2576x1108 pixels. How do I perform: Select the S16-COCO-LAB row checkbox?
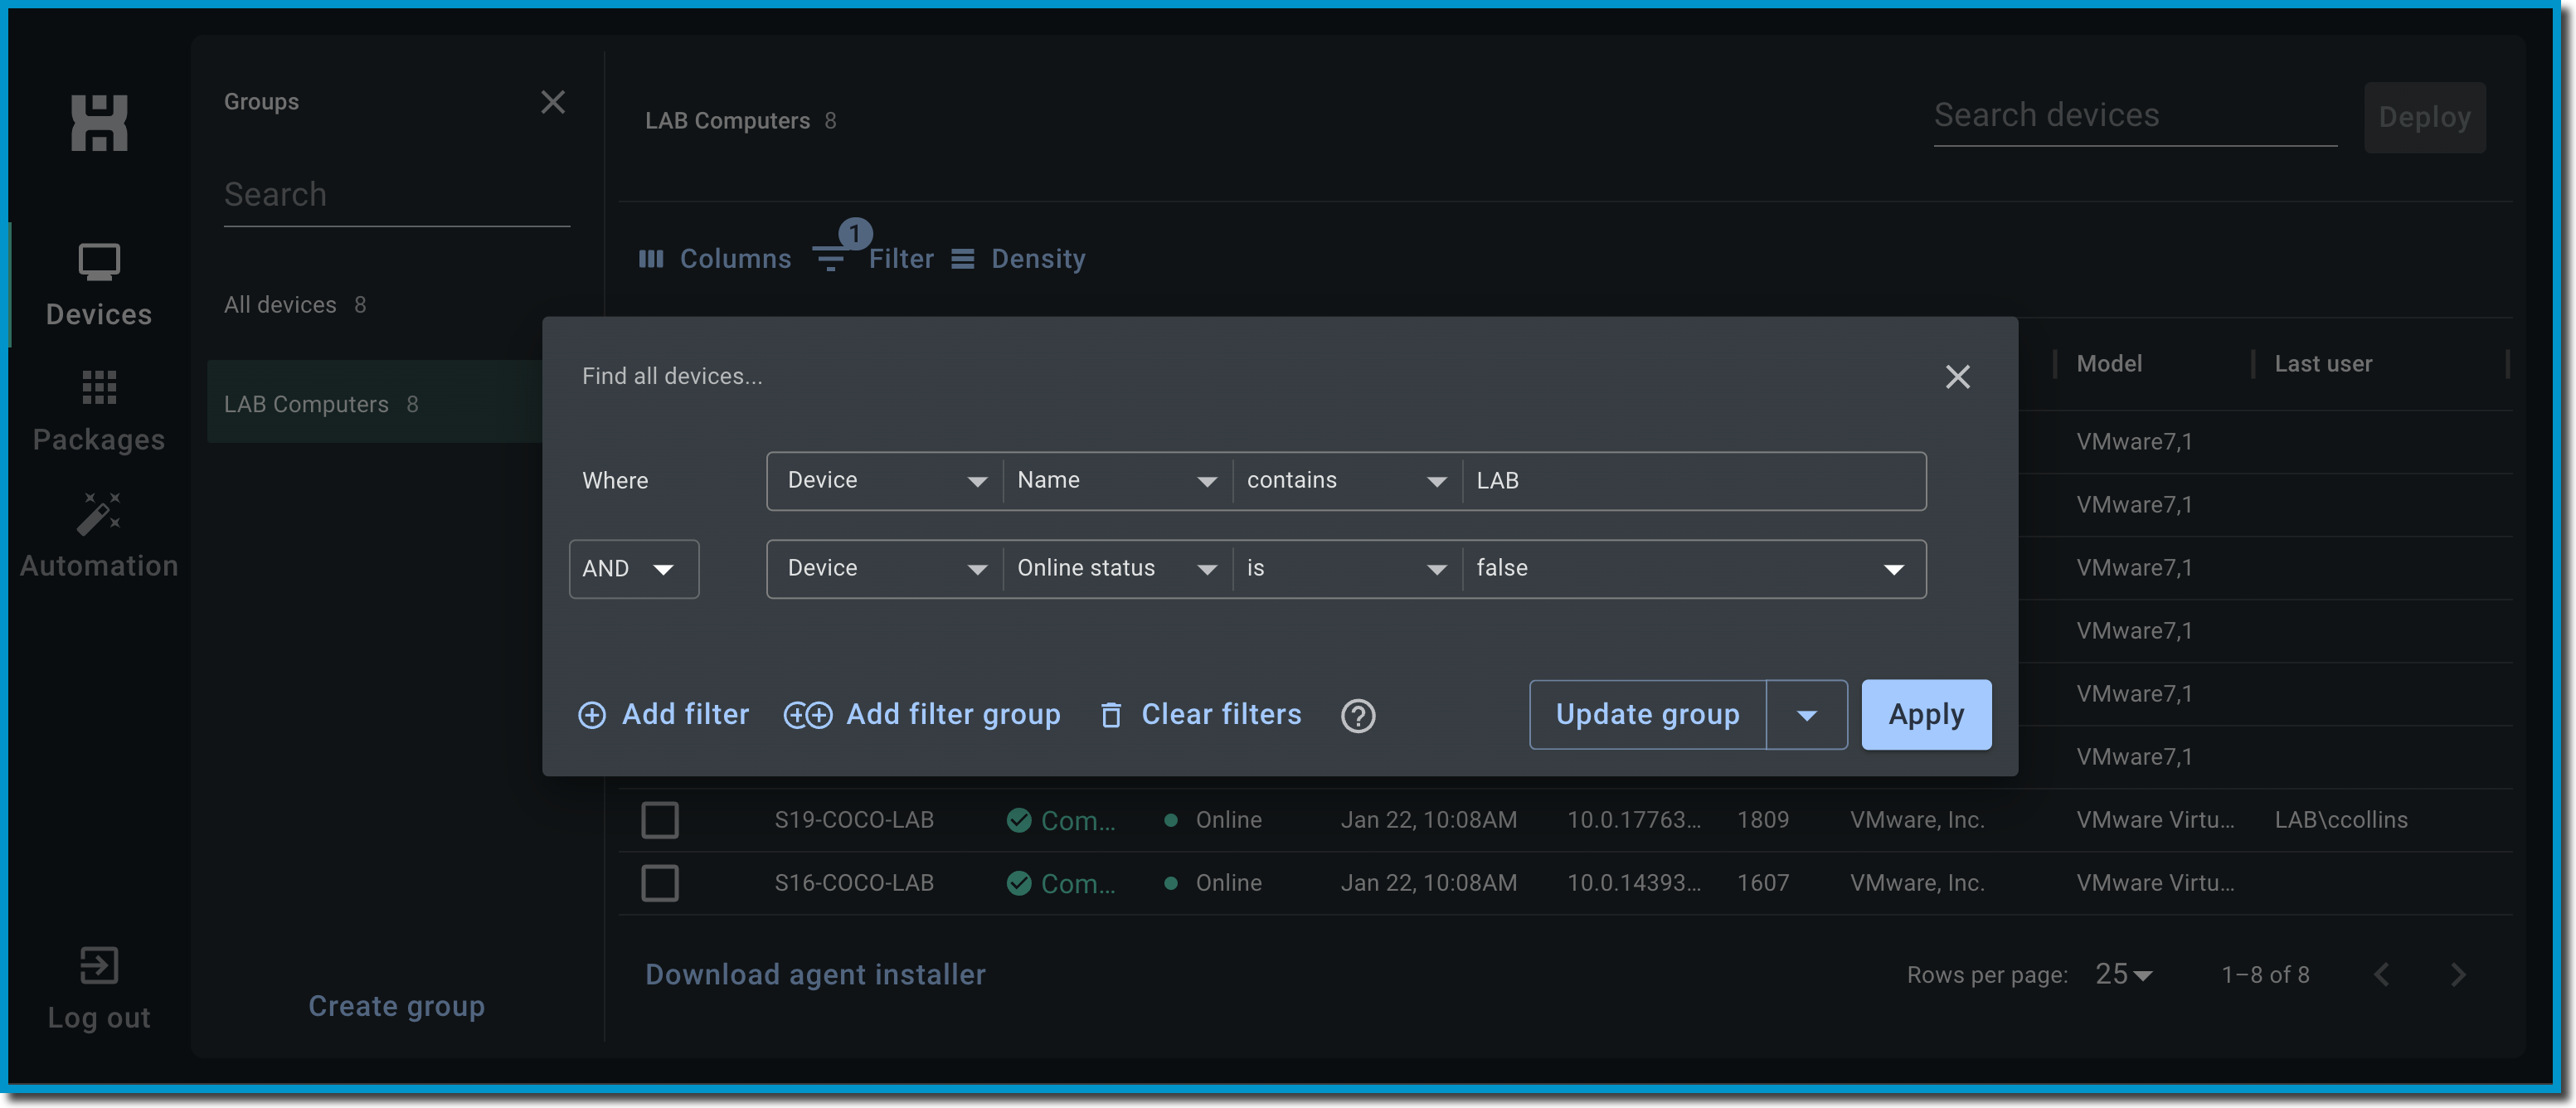pos(660,883)
